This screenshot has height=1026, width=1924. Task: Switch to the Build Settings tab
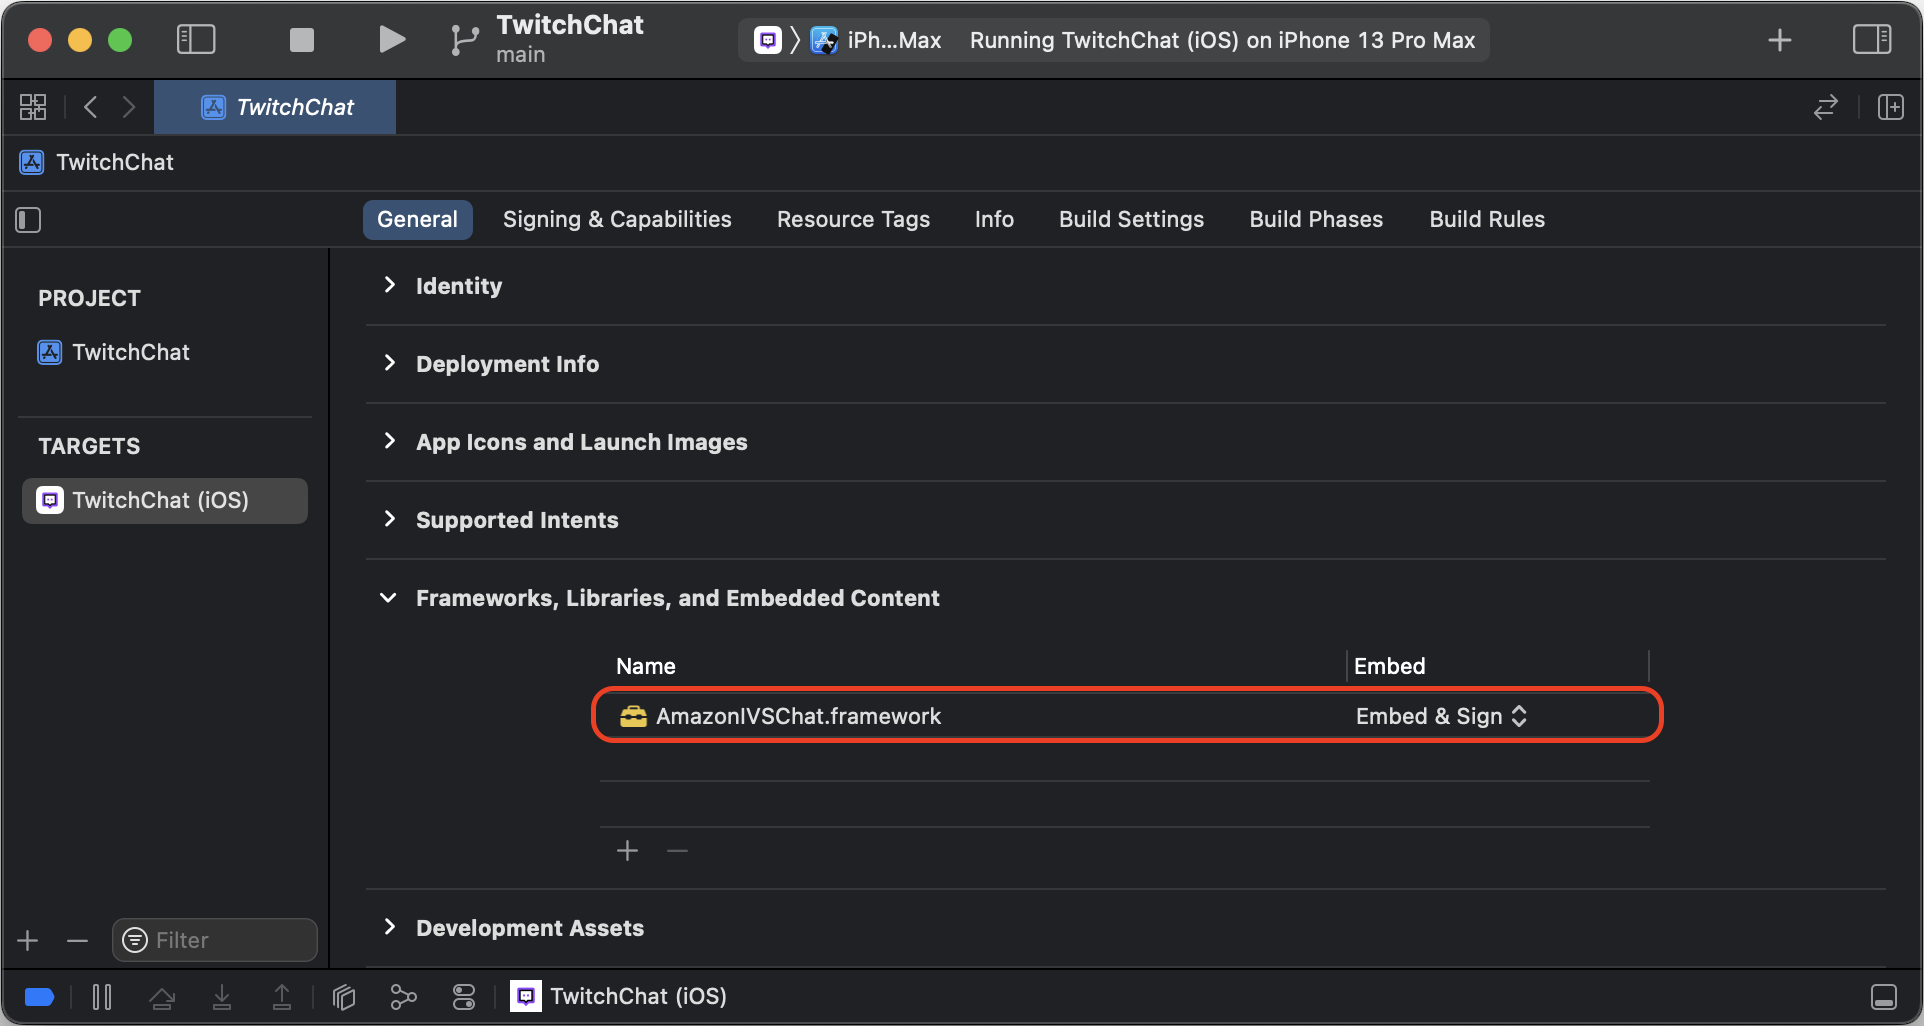pos(1131,219)
